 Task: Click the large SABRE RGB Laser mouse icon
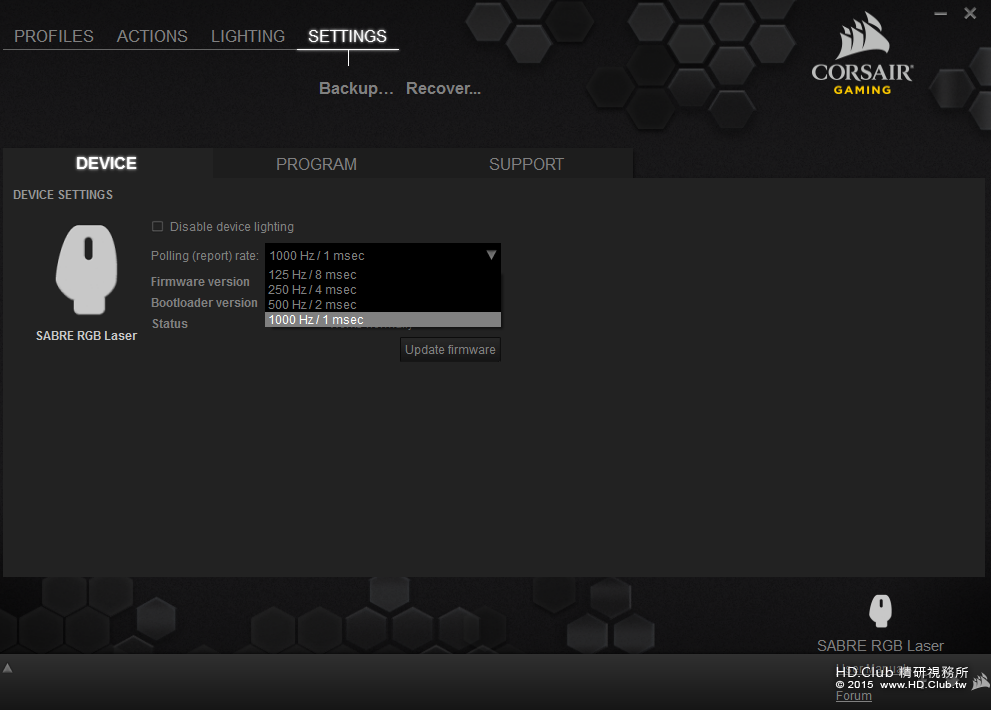[x=87, y=269]
